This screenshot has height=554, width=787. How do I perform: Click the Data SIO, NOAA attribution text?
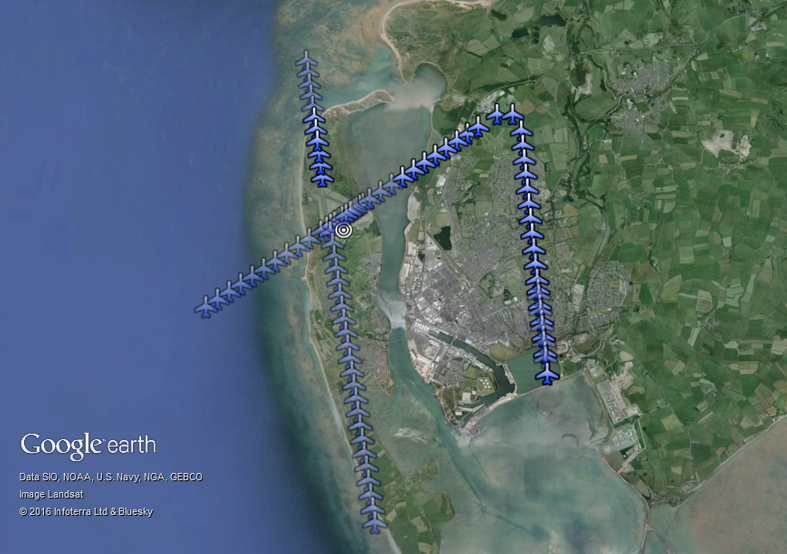[x=110, y=477]
